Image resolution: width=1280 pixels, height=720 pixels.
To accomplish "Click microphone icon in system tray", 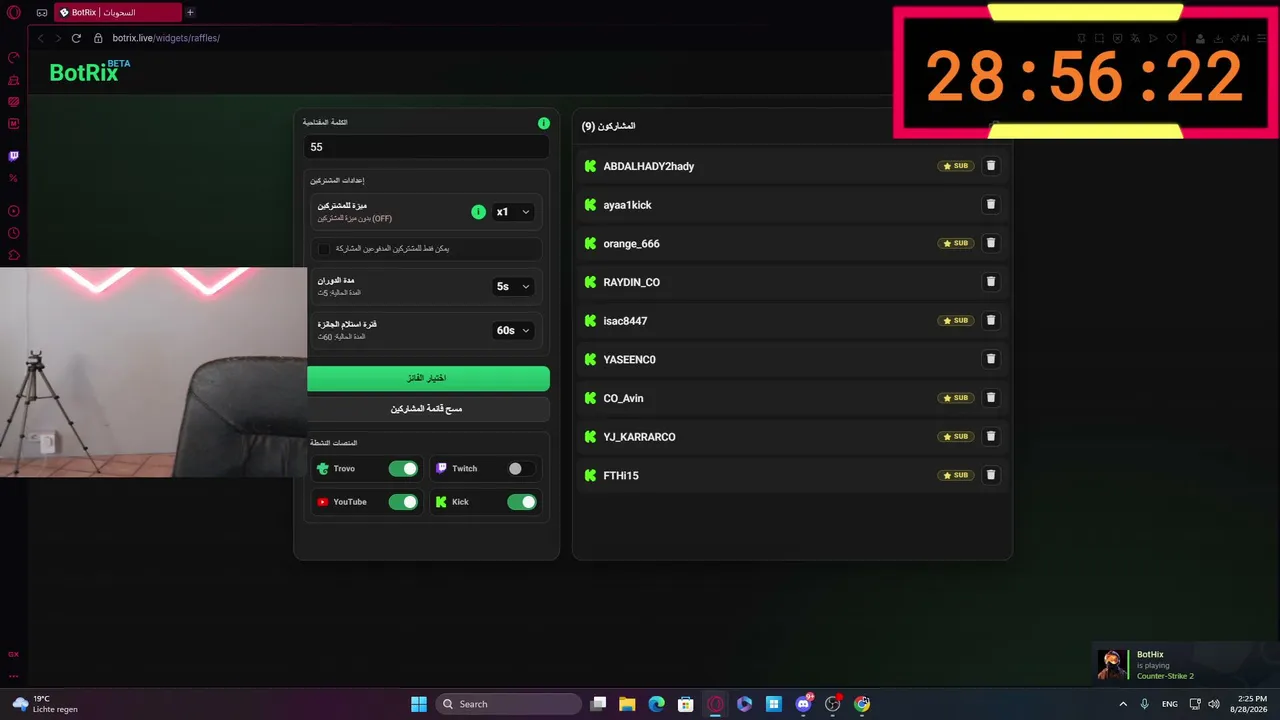I will [x=1145, y=704].
